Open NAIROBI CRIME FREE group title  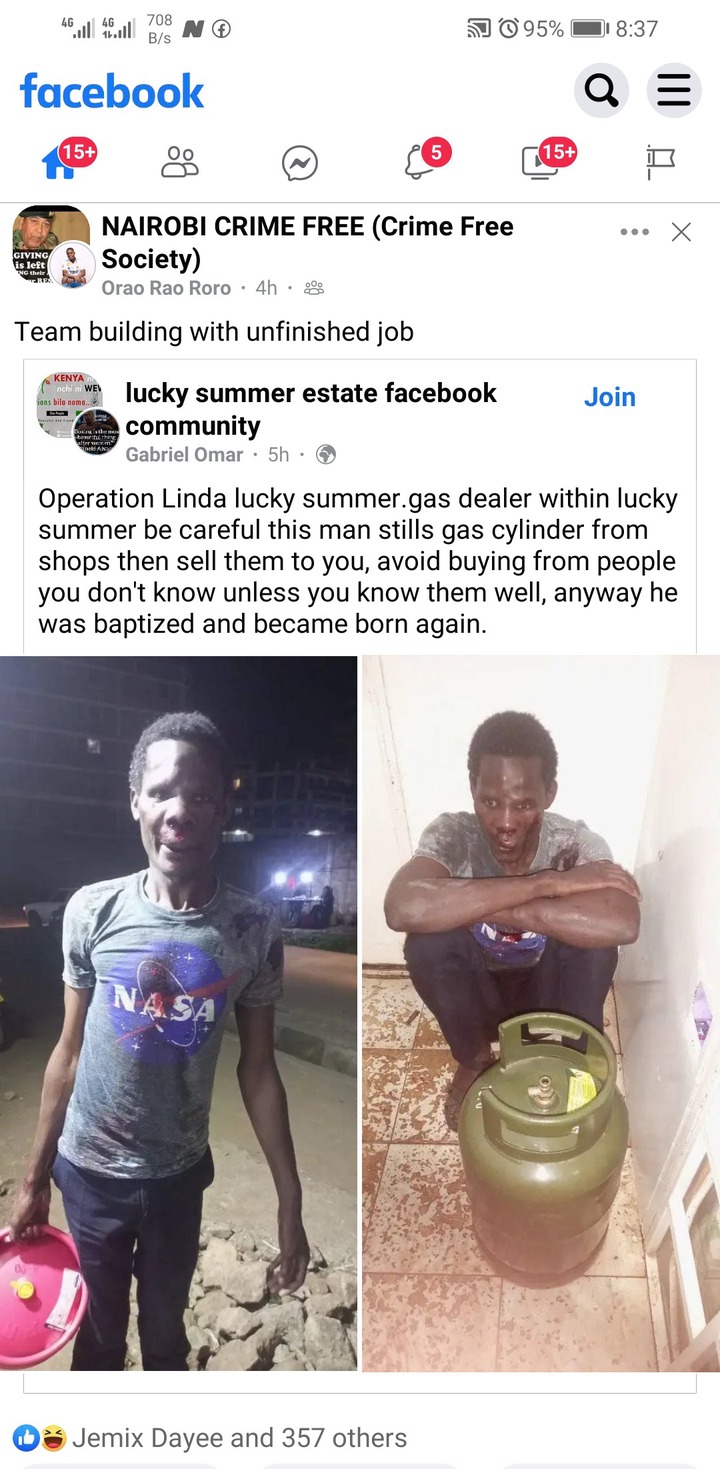307,243
